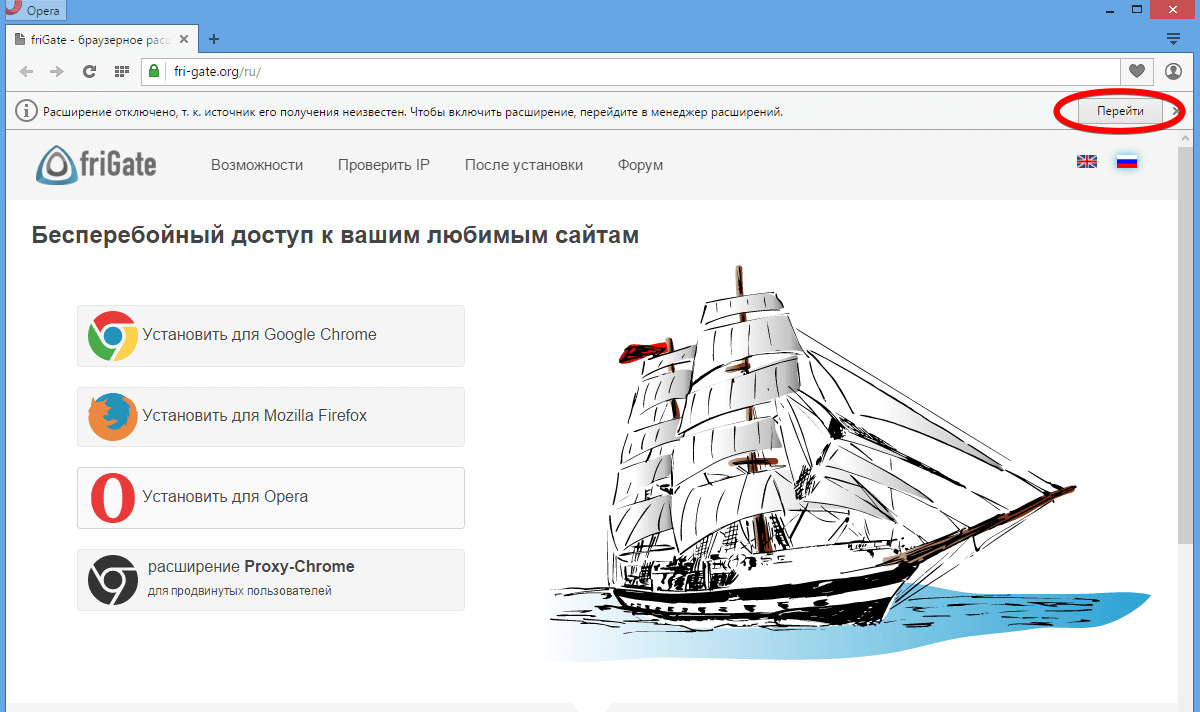Click the Mozilla Firefox logo icon
The image size is (1200, 712).
point(112,417)
